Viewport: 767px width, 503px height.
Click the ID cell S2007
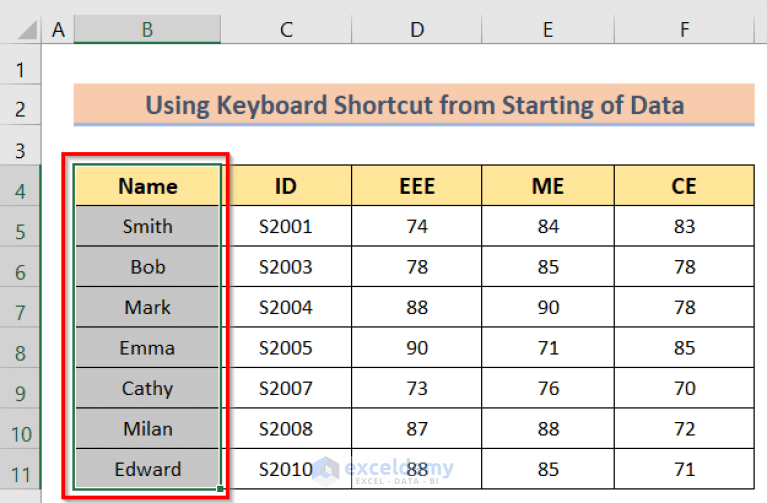tap(286, 389)
